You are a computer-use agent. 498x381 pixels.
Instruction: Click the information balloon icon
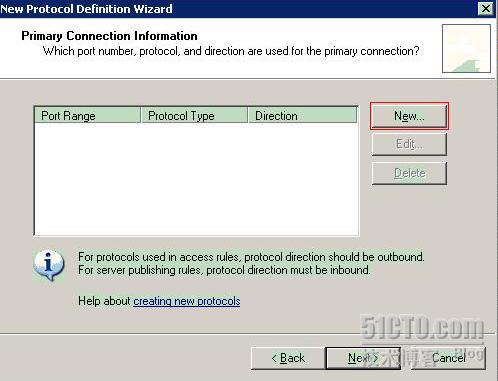click(x=49, y=265)
